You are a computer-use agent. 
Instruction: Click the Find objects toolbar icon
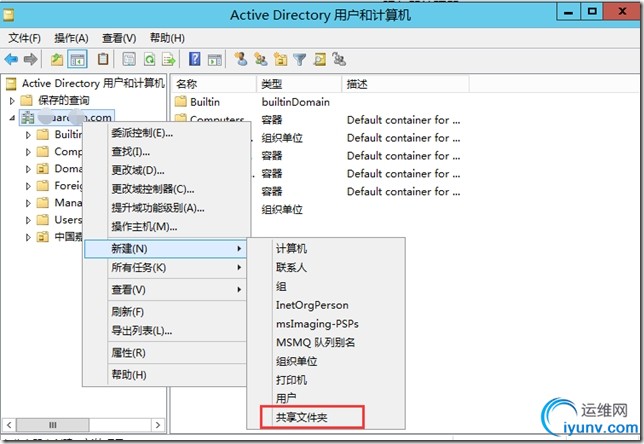pyautogui.click(x=320, y=60)
